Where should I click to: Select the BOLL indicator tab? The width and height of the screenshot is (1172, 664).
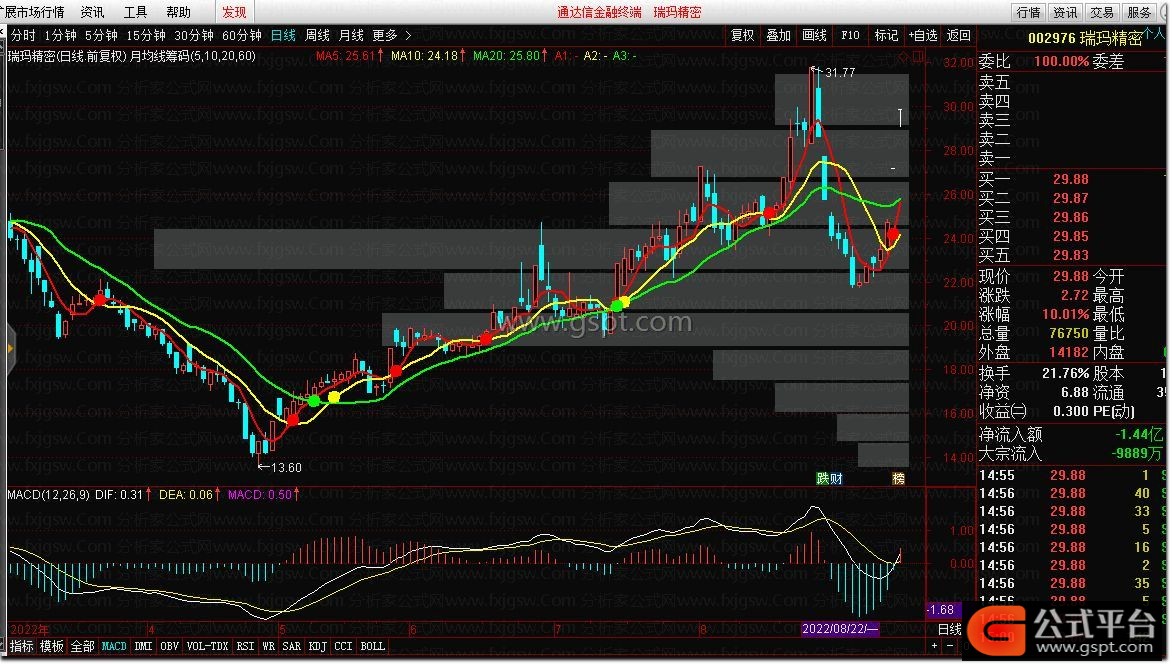[x=372, y=646]
